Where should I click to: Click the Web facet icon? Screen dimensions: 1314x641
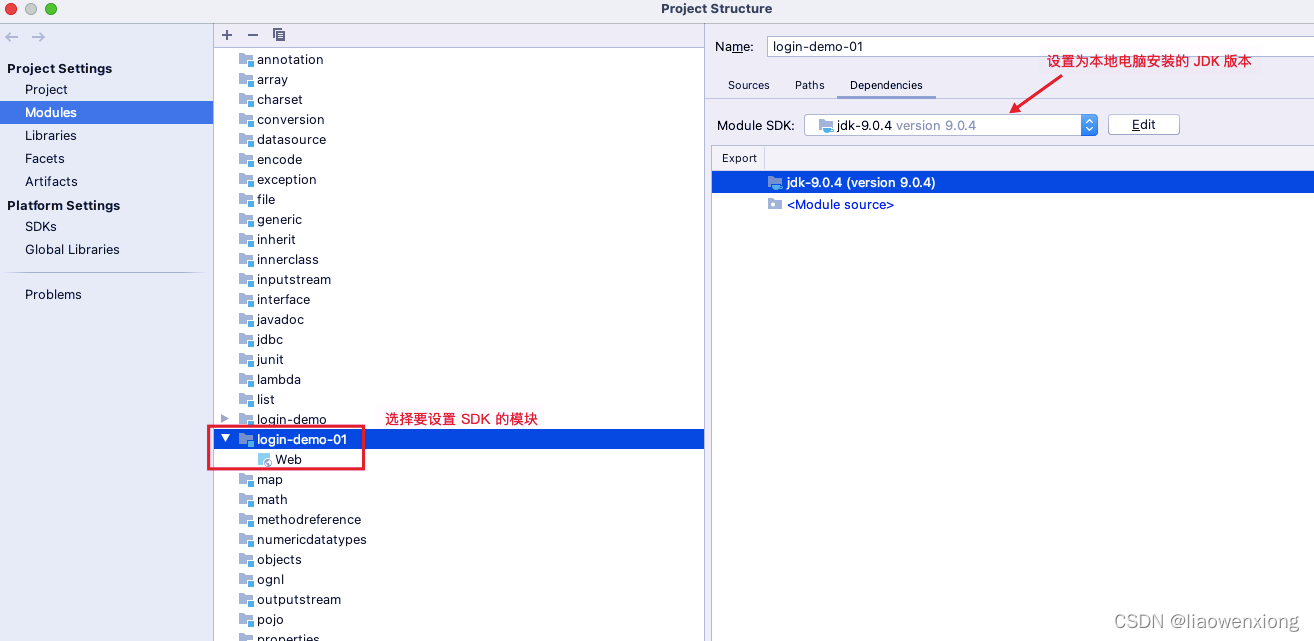click(265, 460)
